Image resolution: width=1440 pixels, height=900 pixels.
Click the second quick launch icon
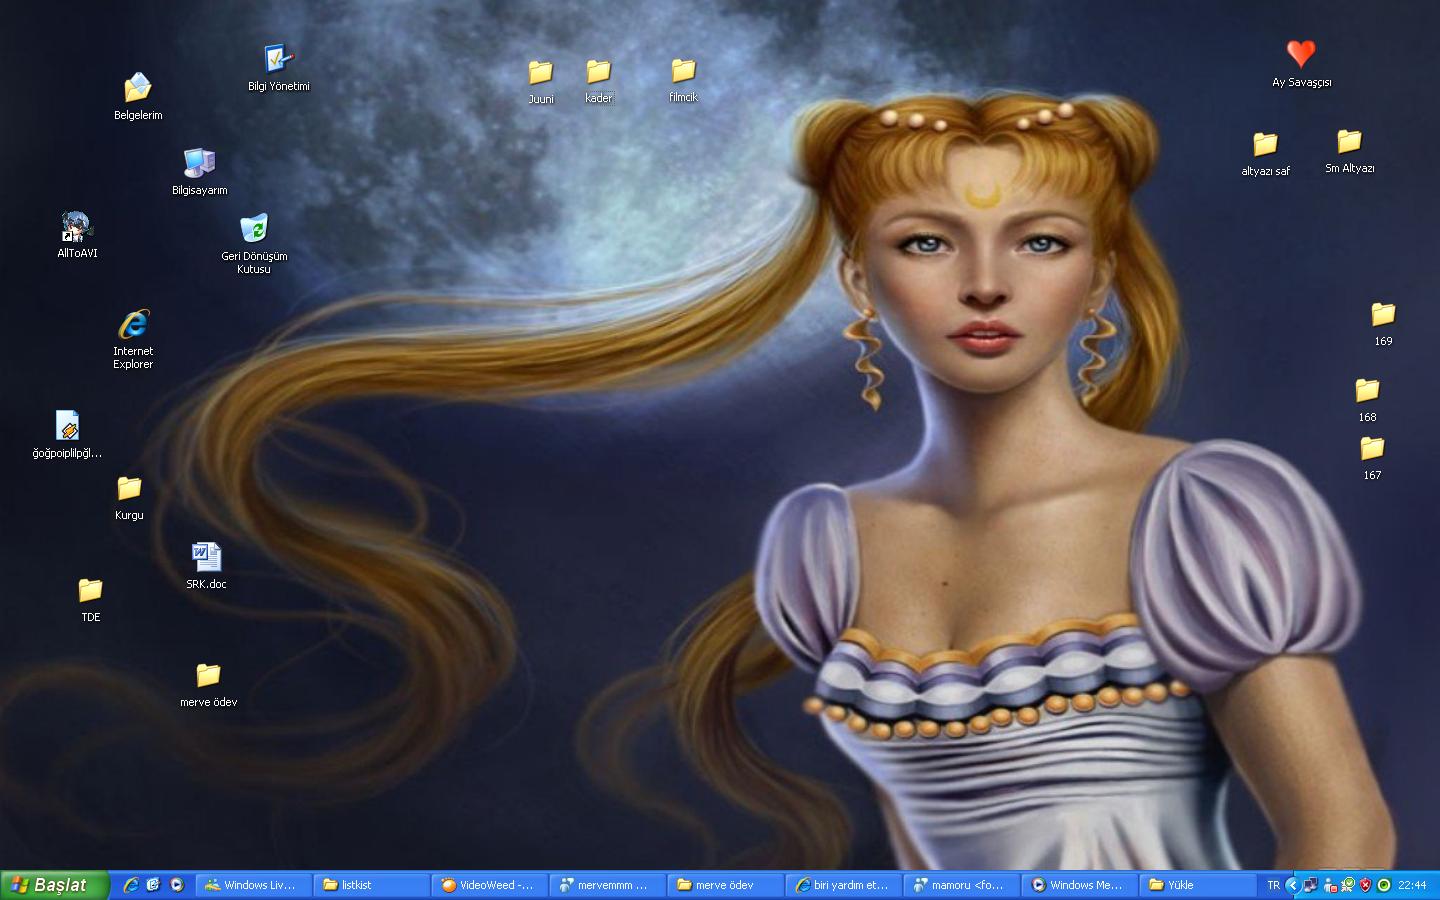click(x=153, y=885)
